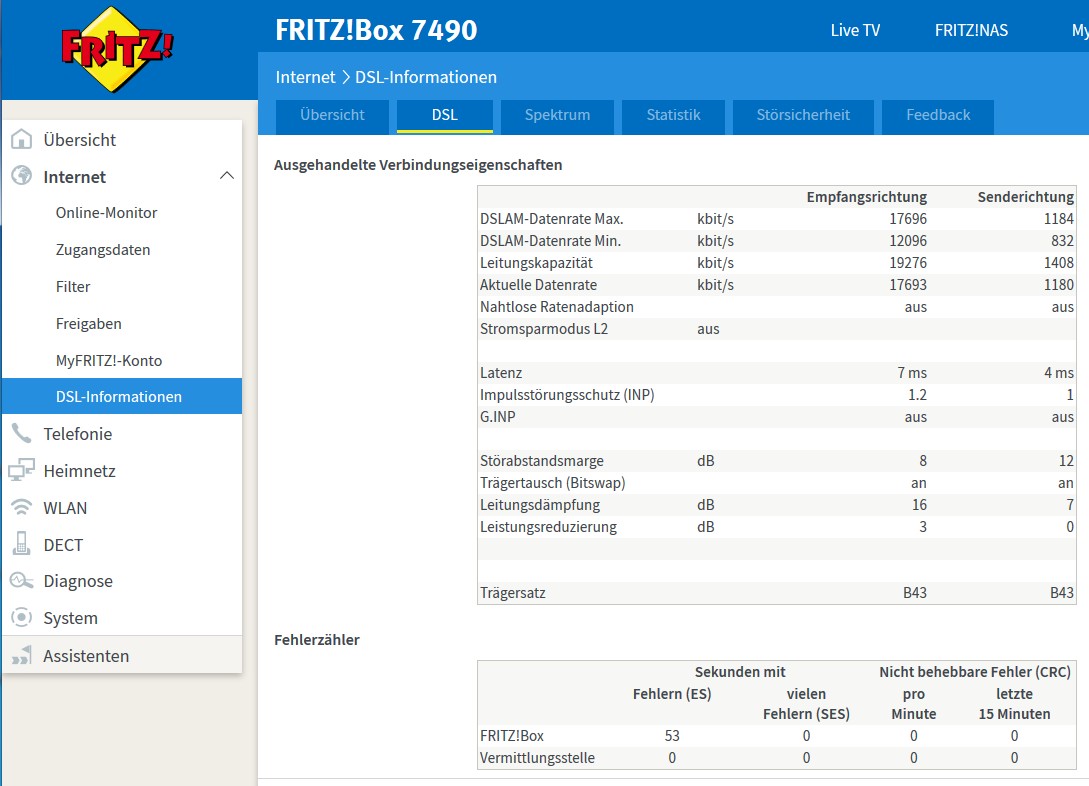
Task: Click DSL-Informationen in the breadcrumb
Action: point(426,77)
